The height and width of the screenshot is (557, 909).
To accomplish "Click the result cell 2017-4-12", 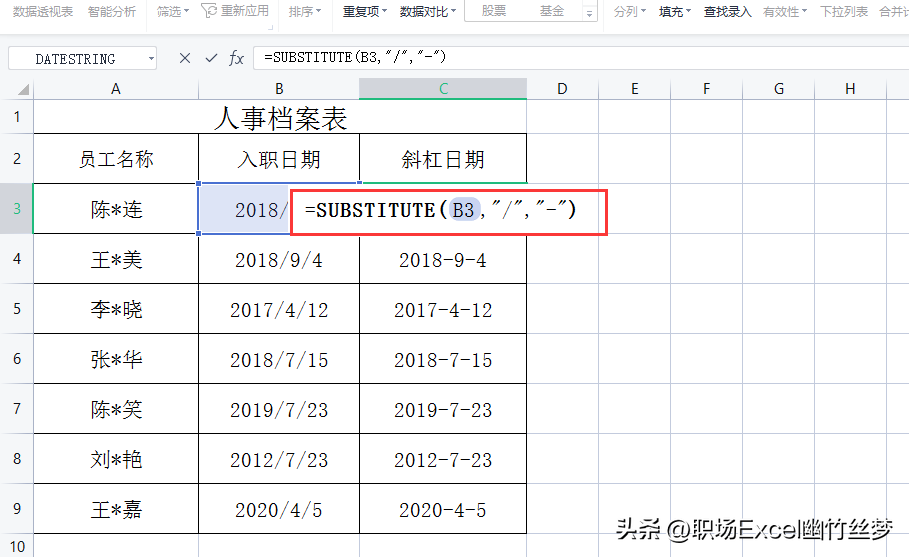I will (443, 309).
